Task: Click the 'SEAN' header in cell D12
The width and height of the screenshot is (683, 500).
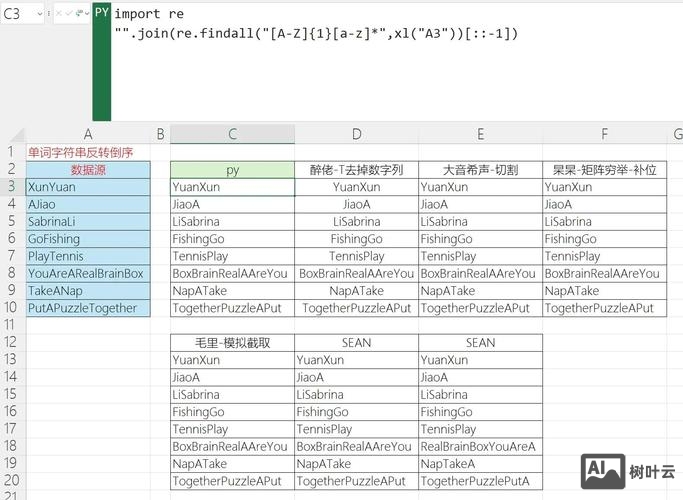Action: (356, 342)
